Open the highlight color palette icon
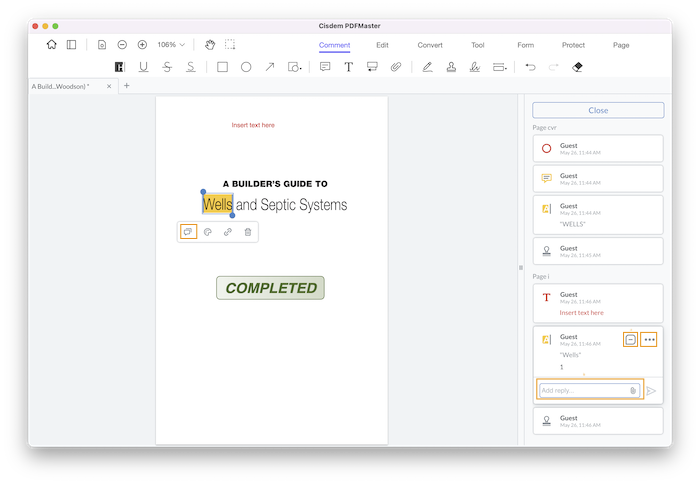This screenshot has width=700, height=484. [x=208, y=232]
